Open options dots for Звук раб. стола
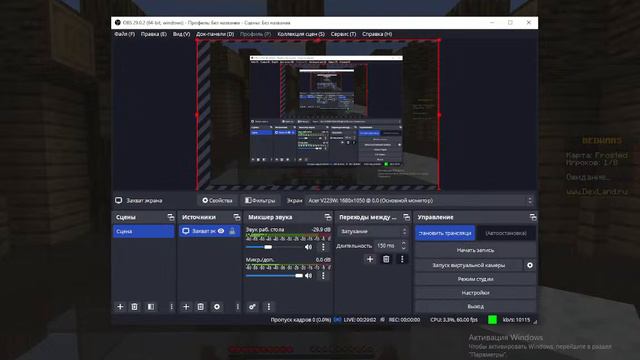The image size is (640, 360). pos(323,247)
